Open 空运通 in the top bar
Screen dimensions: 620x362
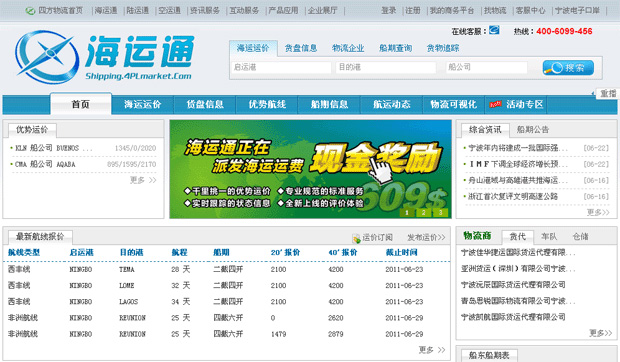click(170, 11)
